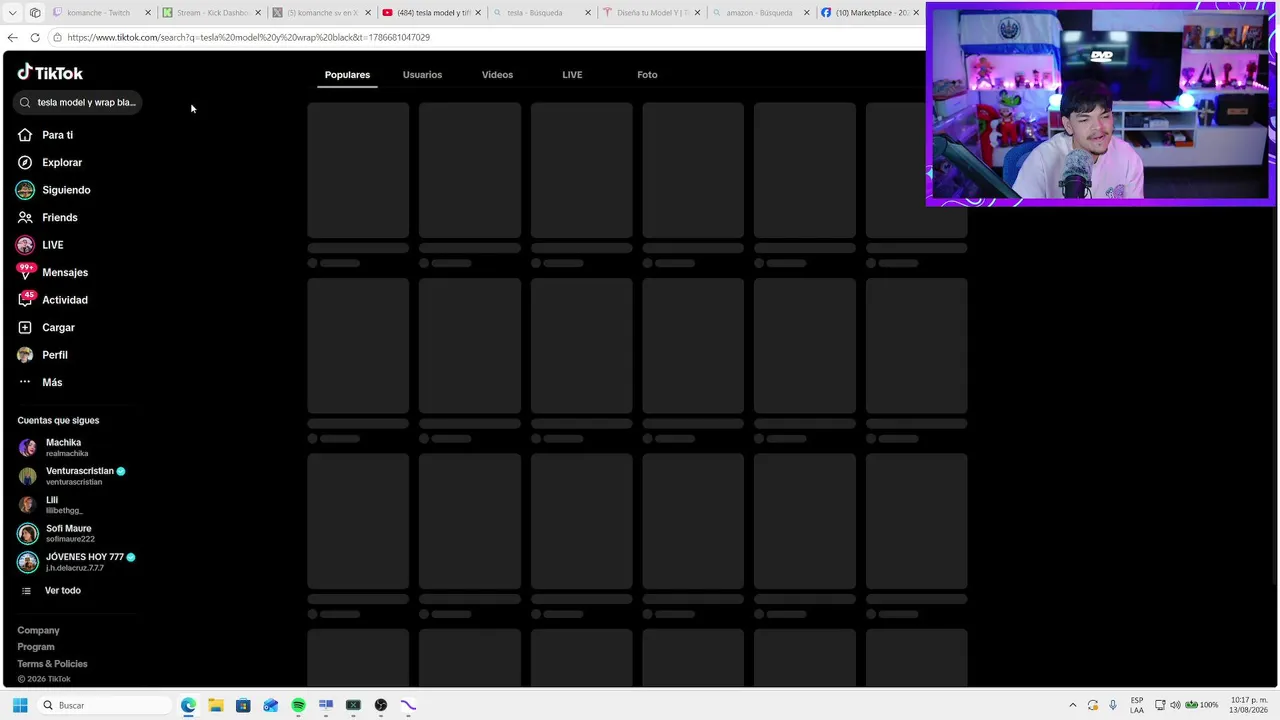1280x720 pixels.
Task: Close the komanche - Twitch tab
Action: coord(148,13)
